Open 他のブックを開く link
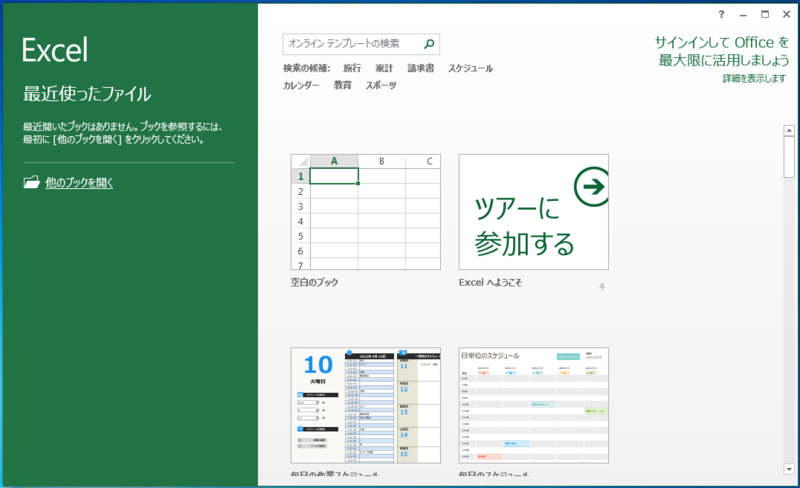800x488 pixels. (79, 182)
